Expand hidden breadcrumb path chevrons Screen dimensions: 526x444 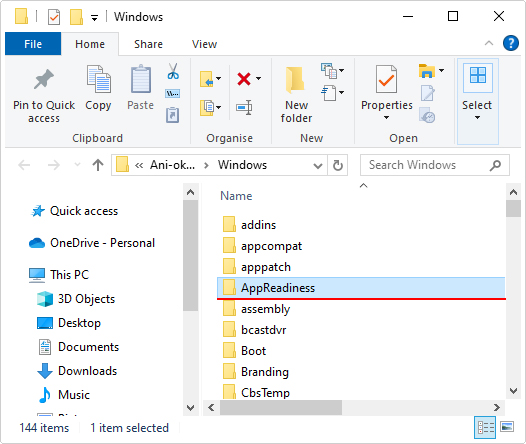pyautogui.click(x=139, y=165)
